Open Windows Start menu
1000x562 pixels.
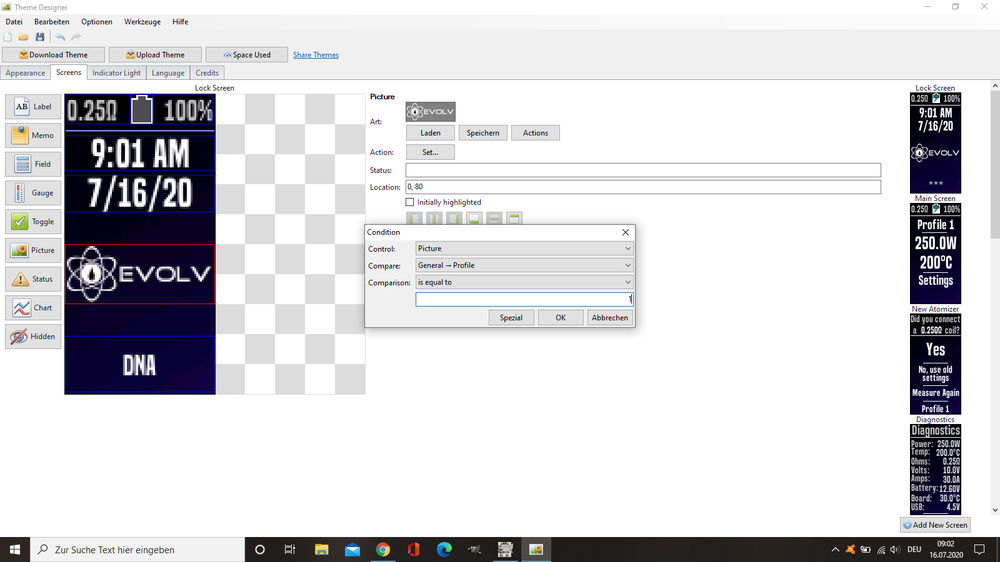15,549
